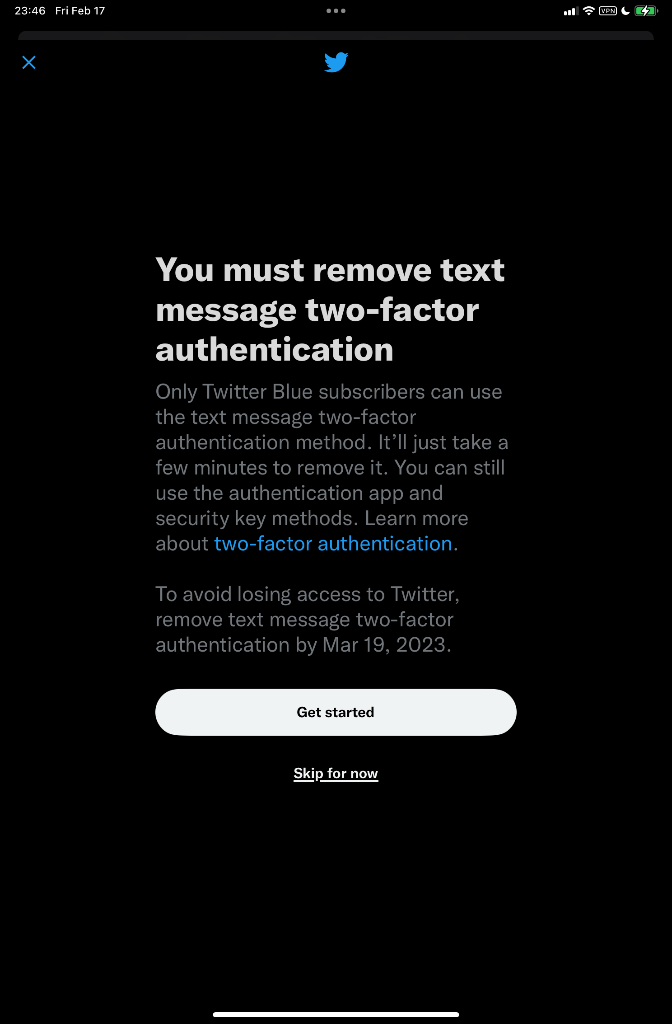The width and height of the screenshot is (672, 1024).
Task: Tap the charging battery icon
Action: point(645,10)
